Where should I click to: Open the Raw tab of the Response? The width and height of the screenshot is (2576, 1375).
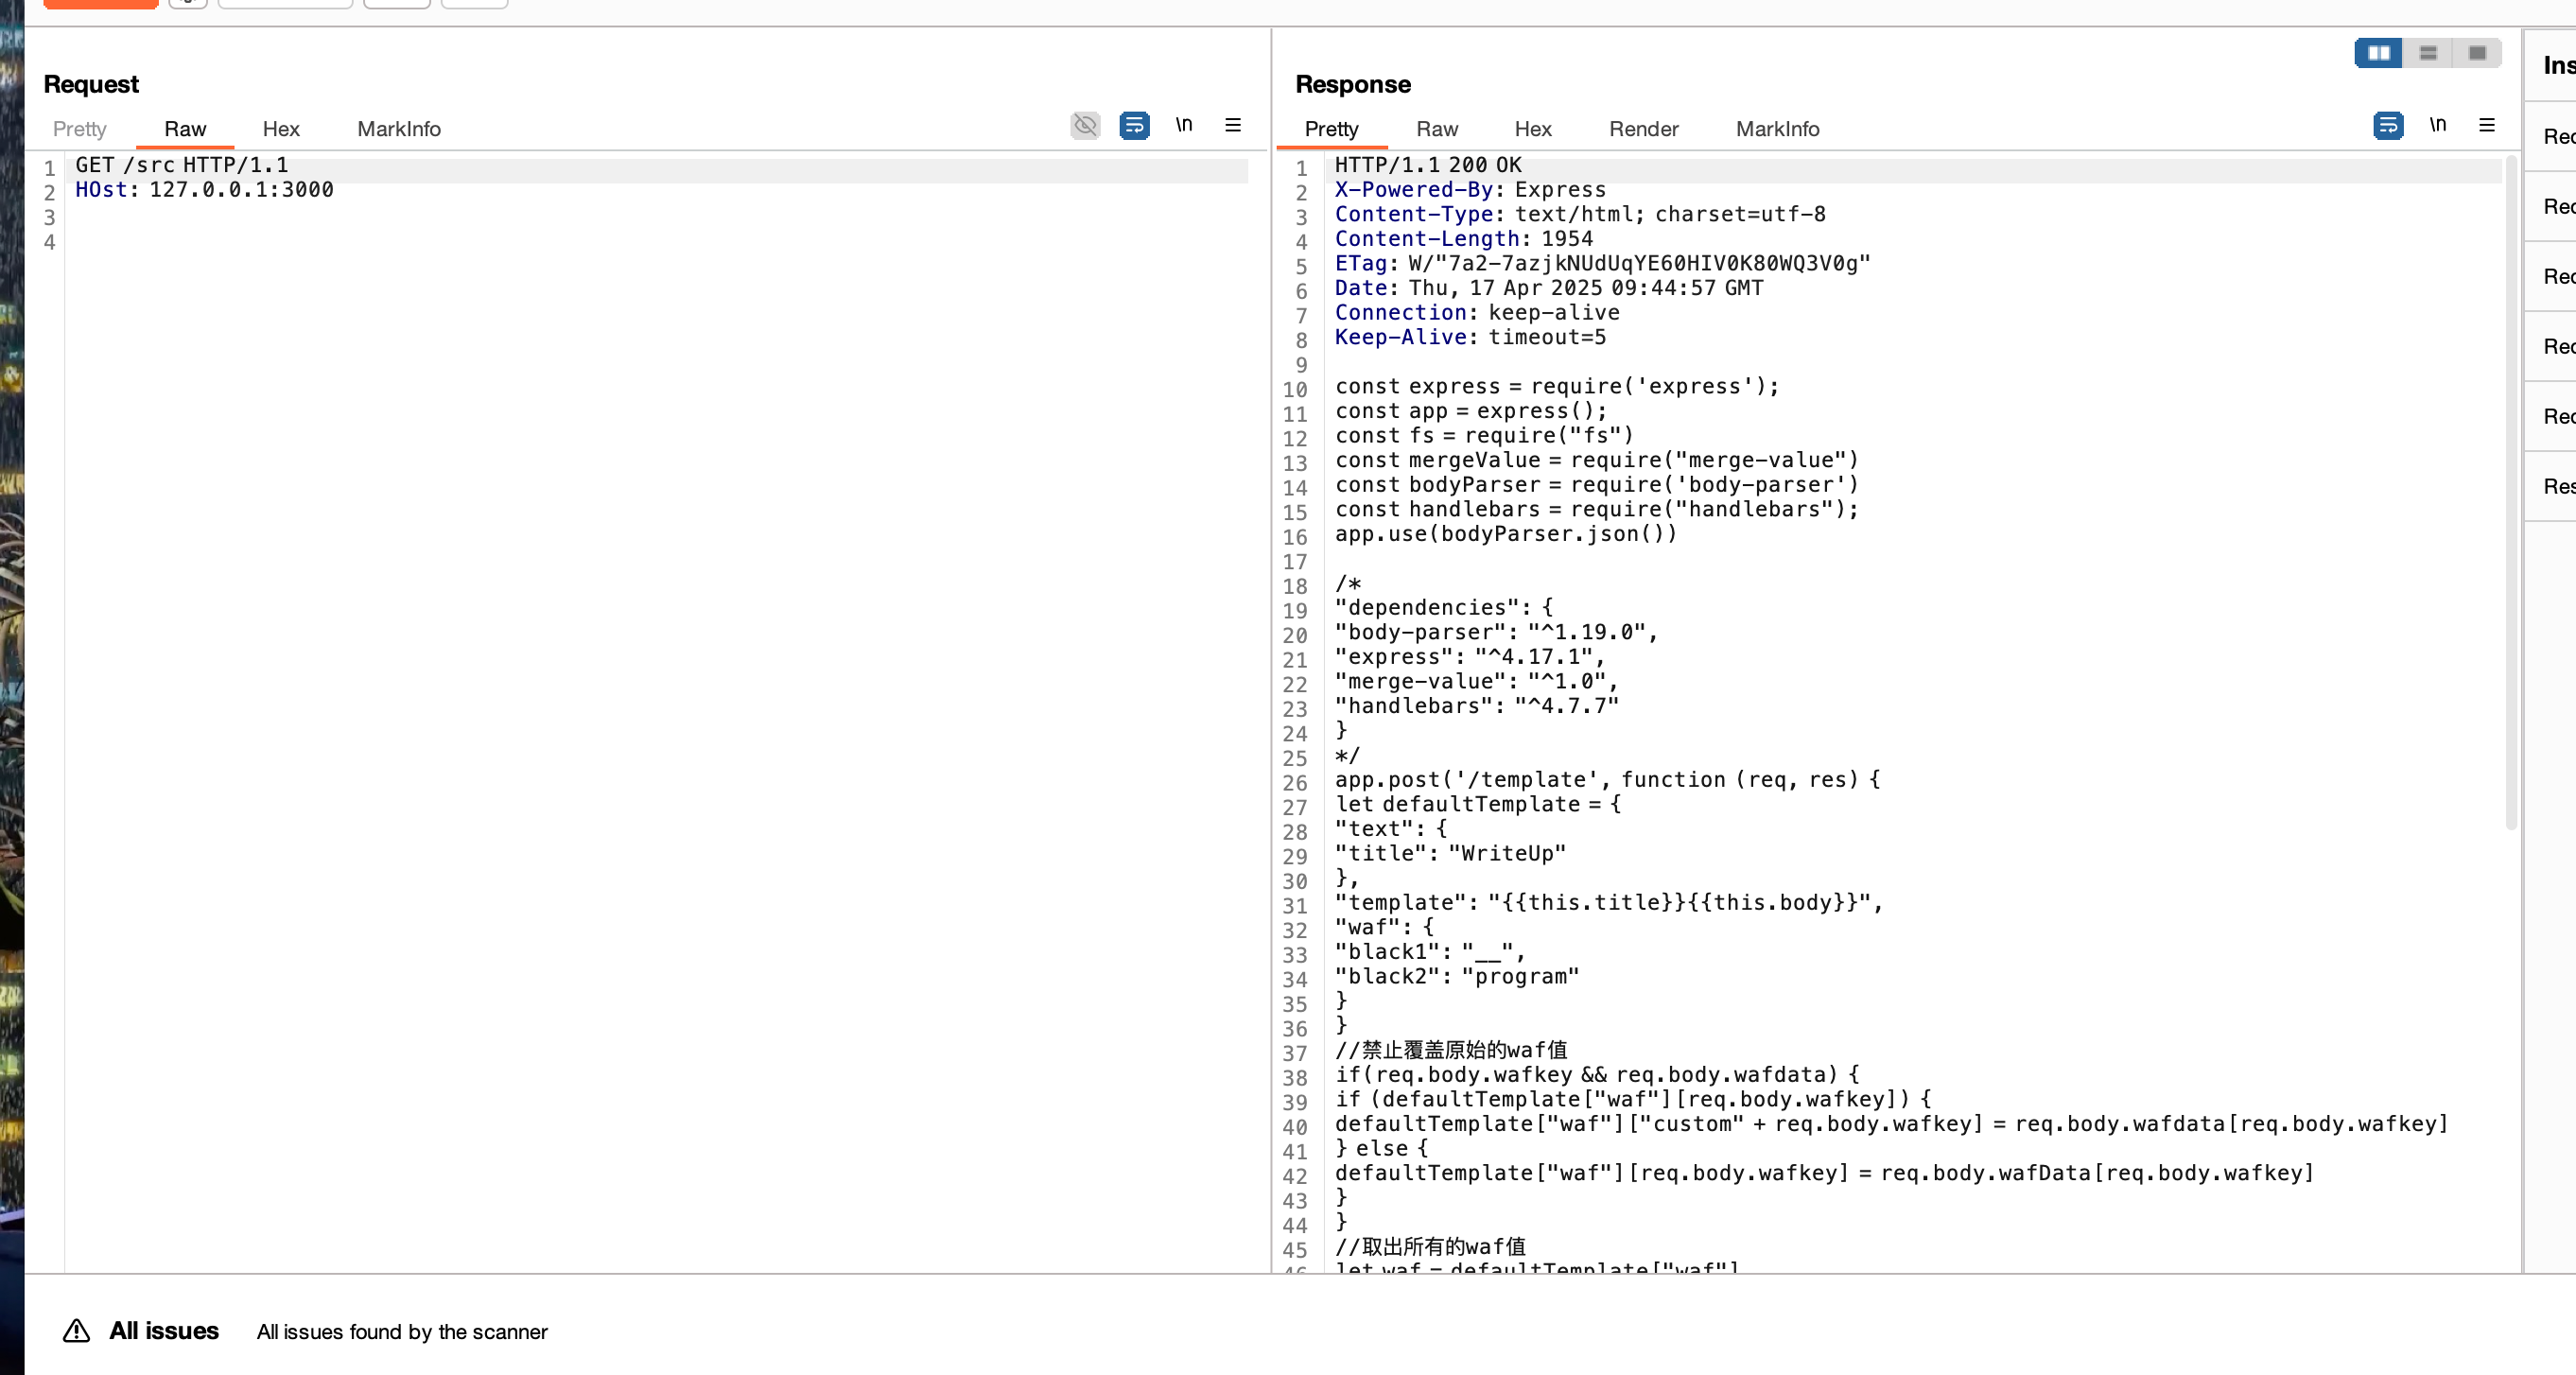[x=1437, y=128]
